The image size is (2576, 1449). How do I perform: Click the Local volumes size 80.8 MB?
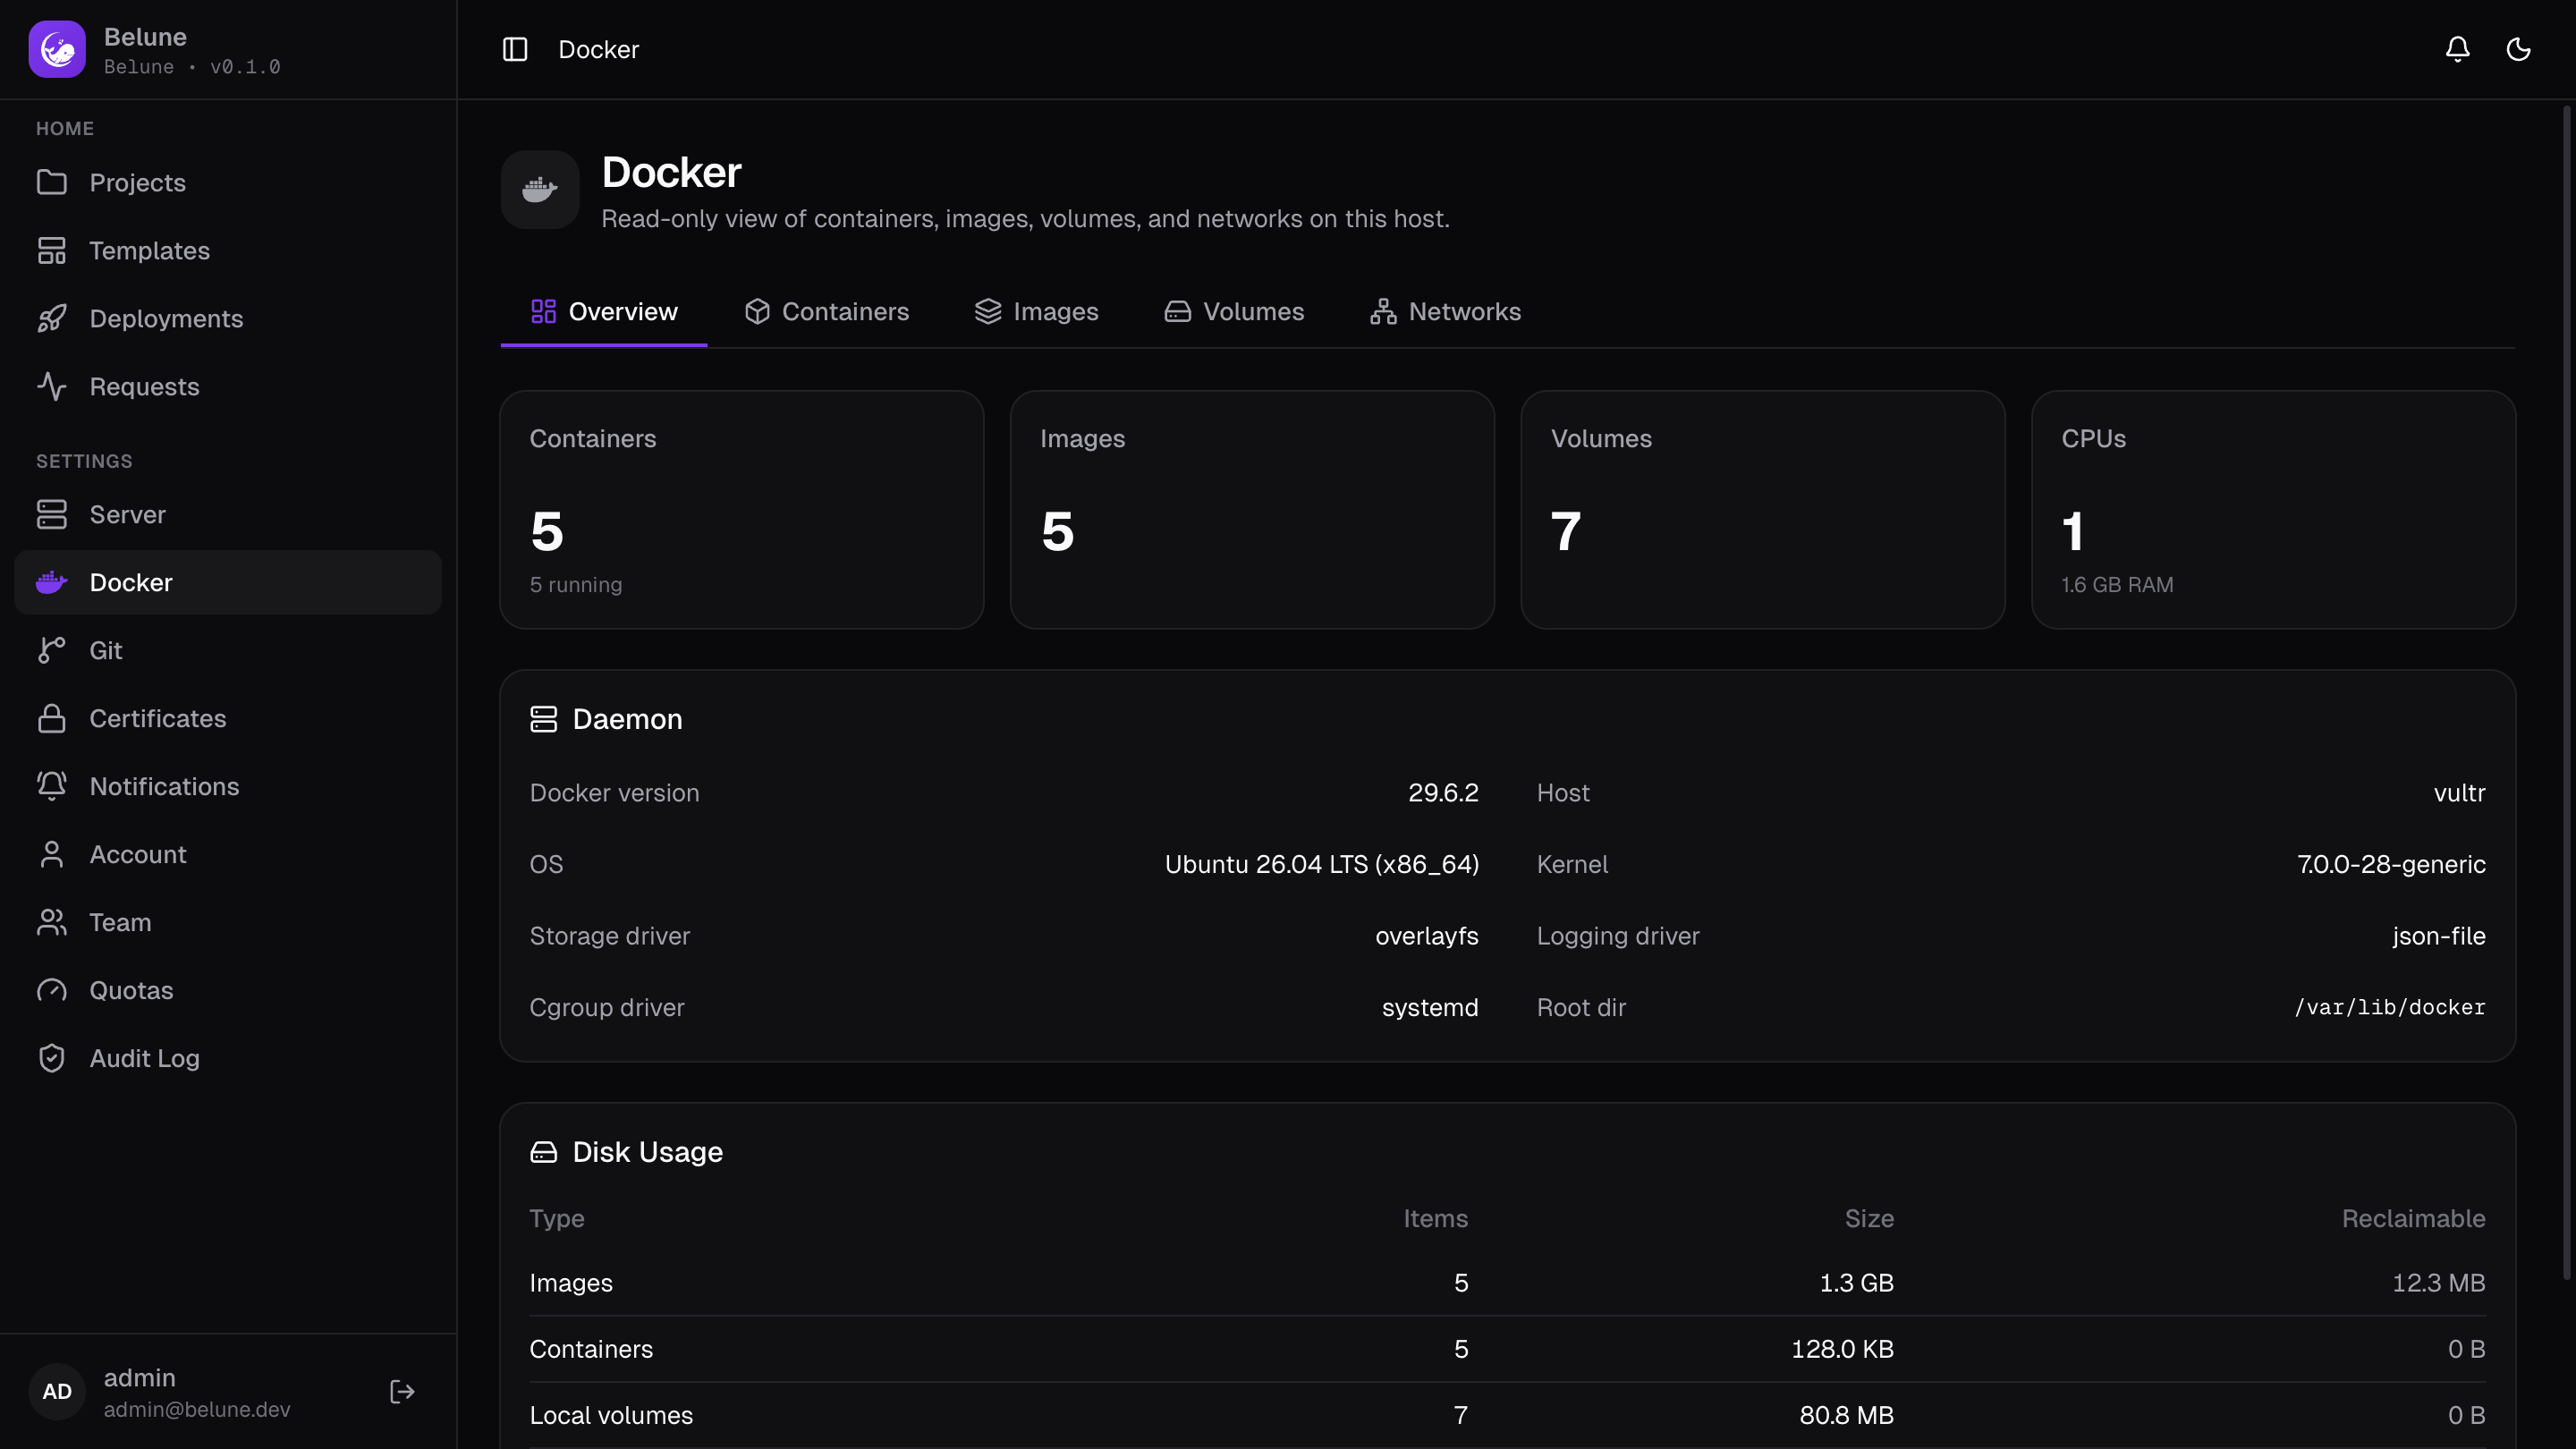[x=1846, y=1415]
